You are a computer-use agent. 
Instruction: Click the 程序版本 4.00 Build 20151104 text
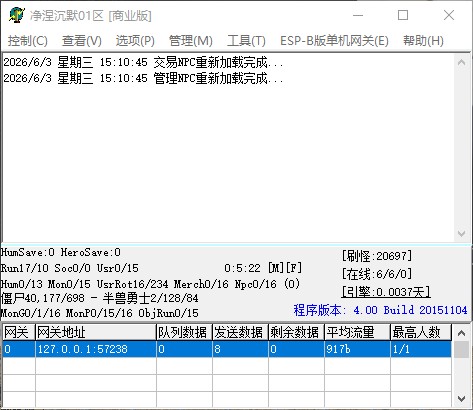pyautogui.click(x=380, y=310)
